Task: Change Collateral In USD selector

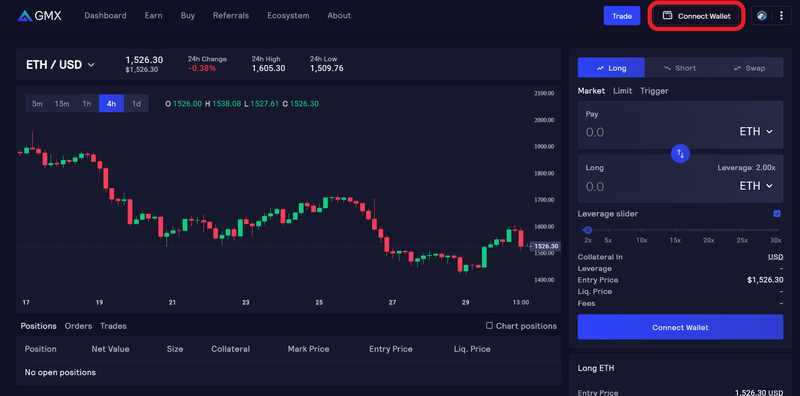Action: pyautogui.click(x=775, y=257)
